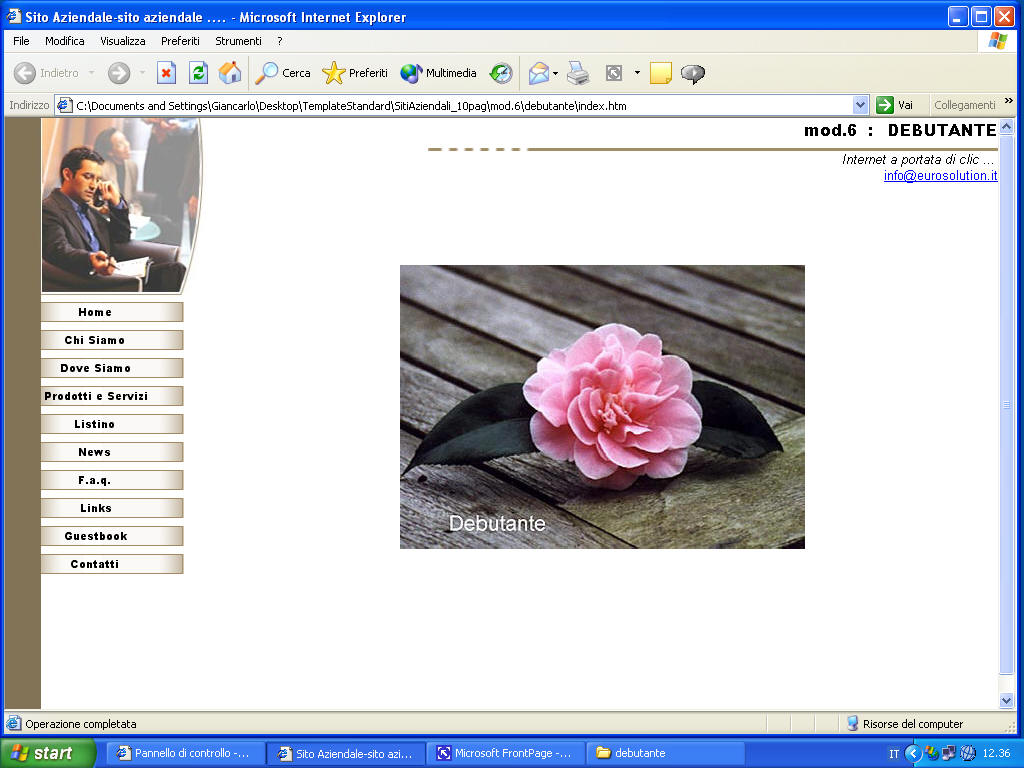Click the Sito Aziendale taskbar button

pos(346,754)
